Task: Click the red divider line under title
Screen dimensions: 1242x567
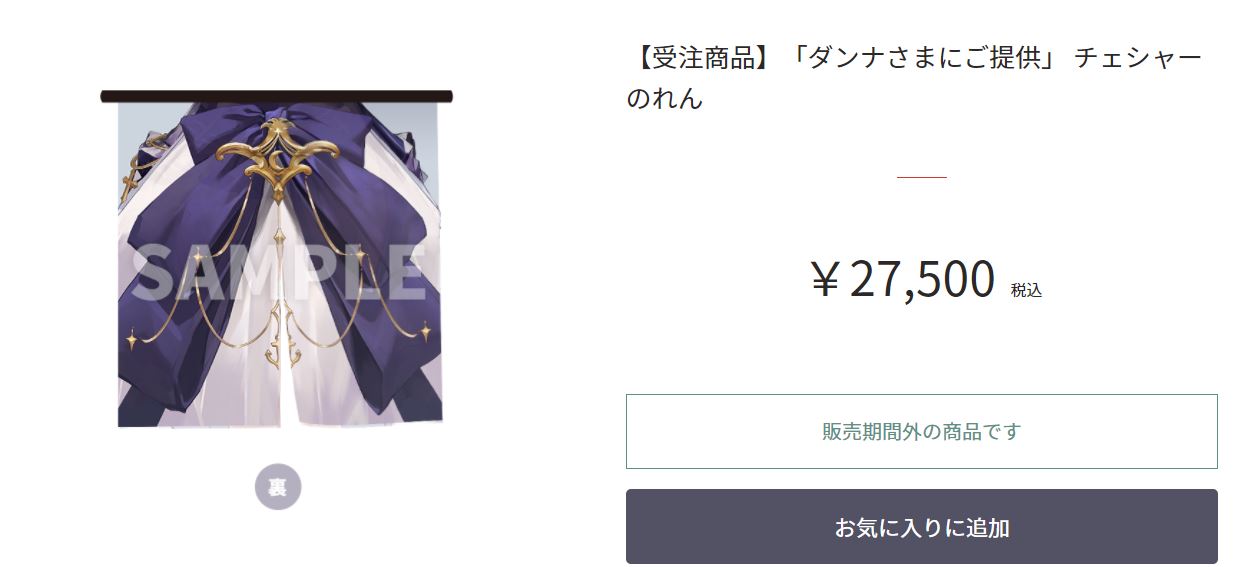Action: click(x=921, y=177)
